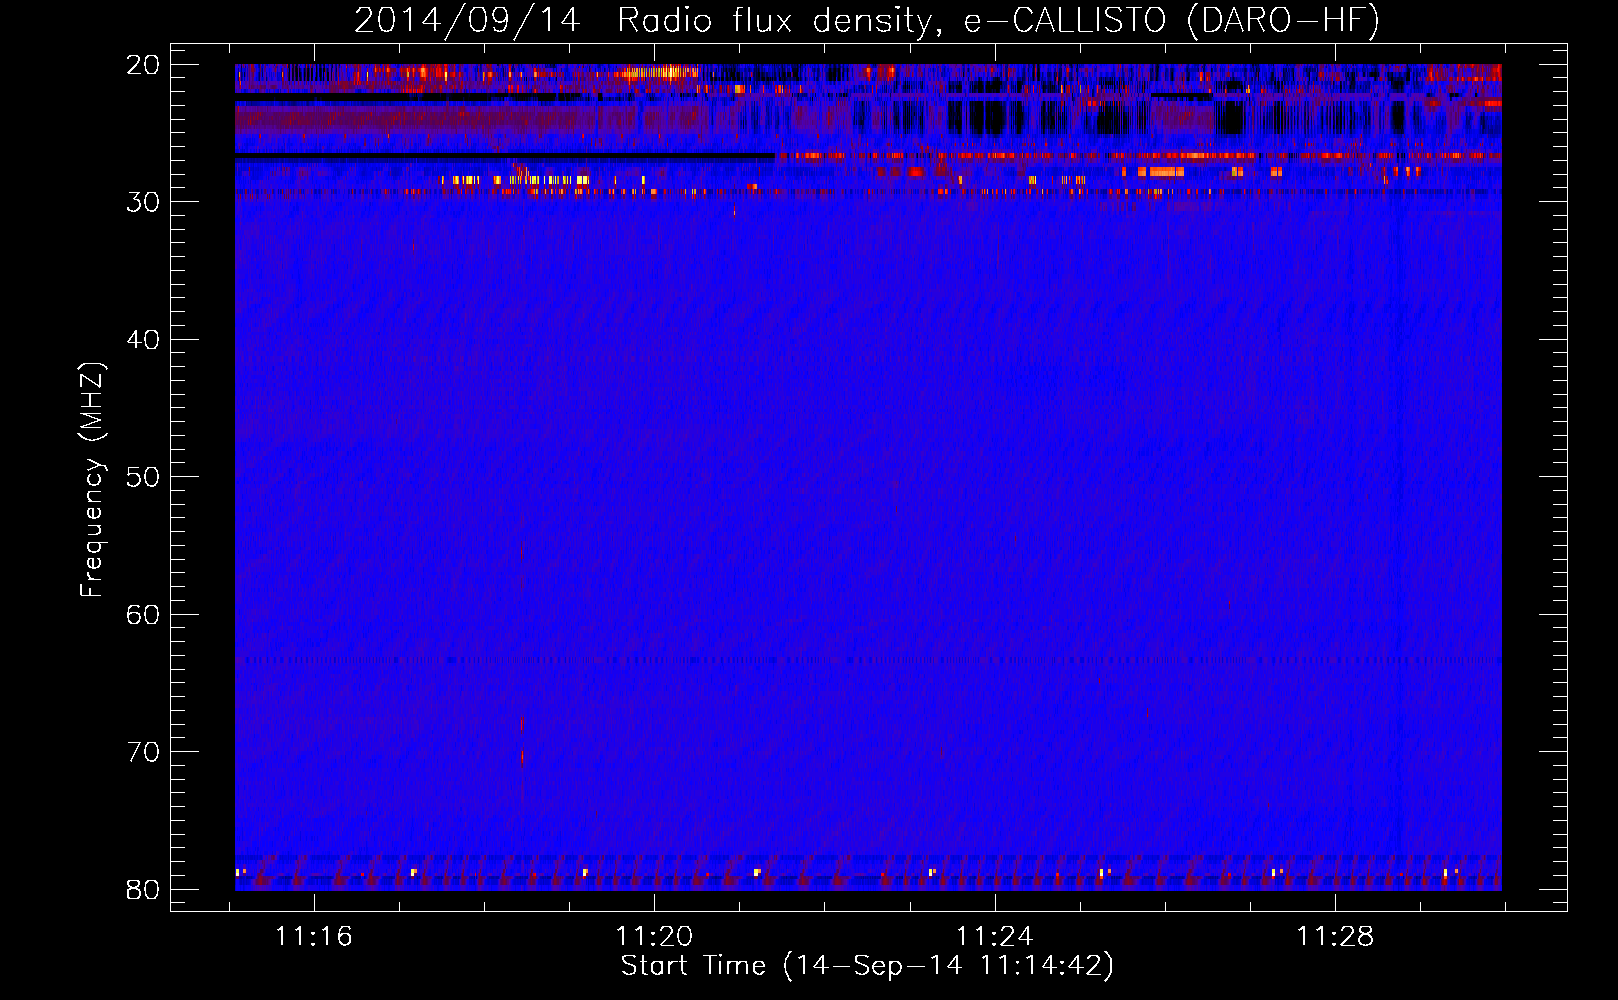Screen dimensions: 1618x1000
Task: Click the 80 MHz frequency tick label
Action: point(143,890)
